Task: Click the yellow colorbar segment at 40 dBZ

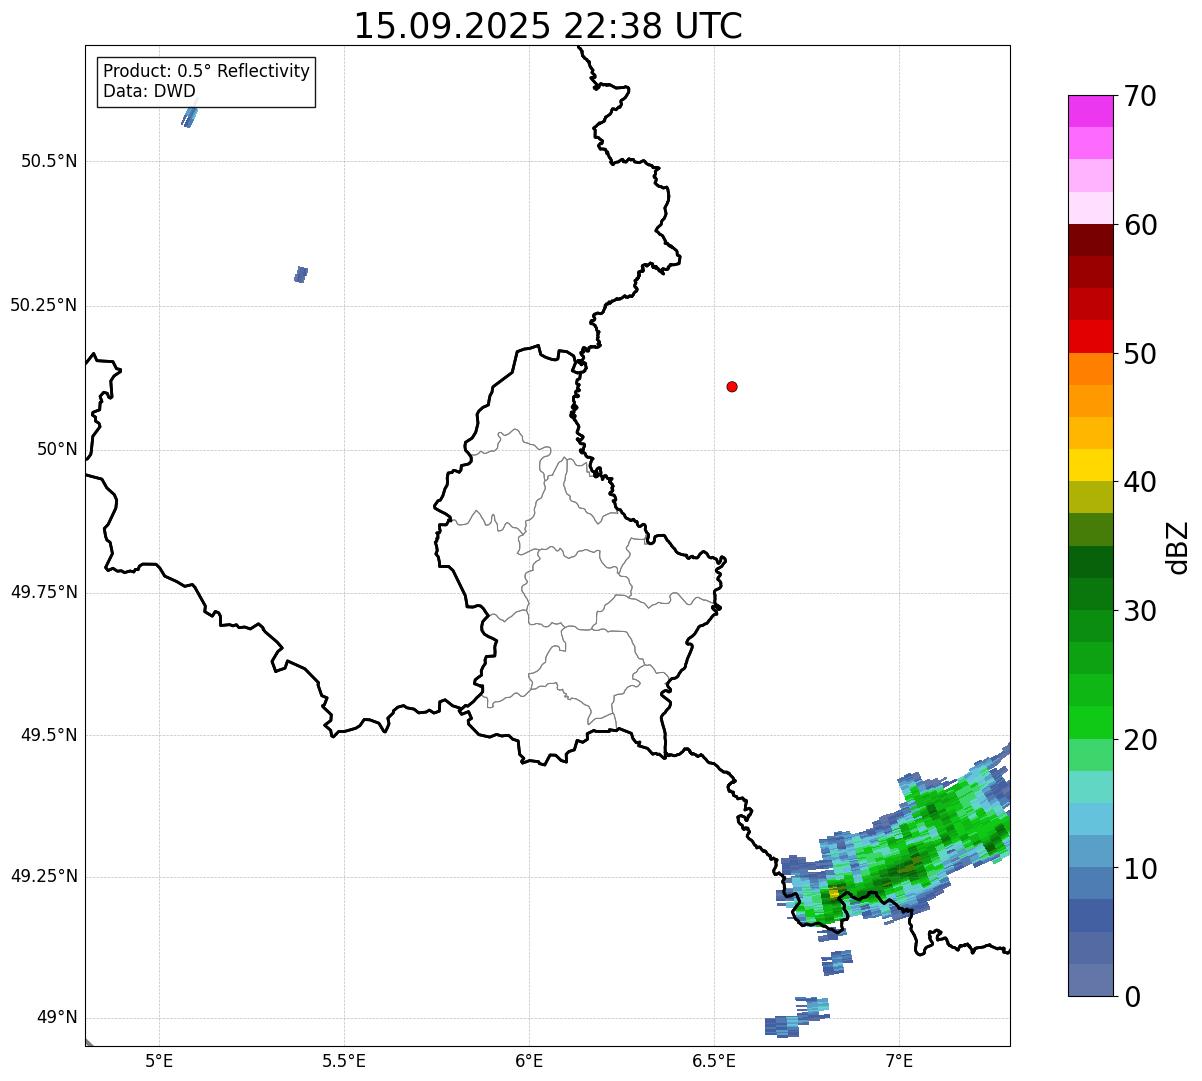Action: tap(1090, 465)
